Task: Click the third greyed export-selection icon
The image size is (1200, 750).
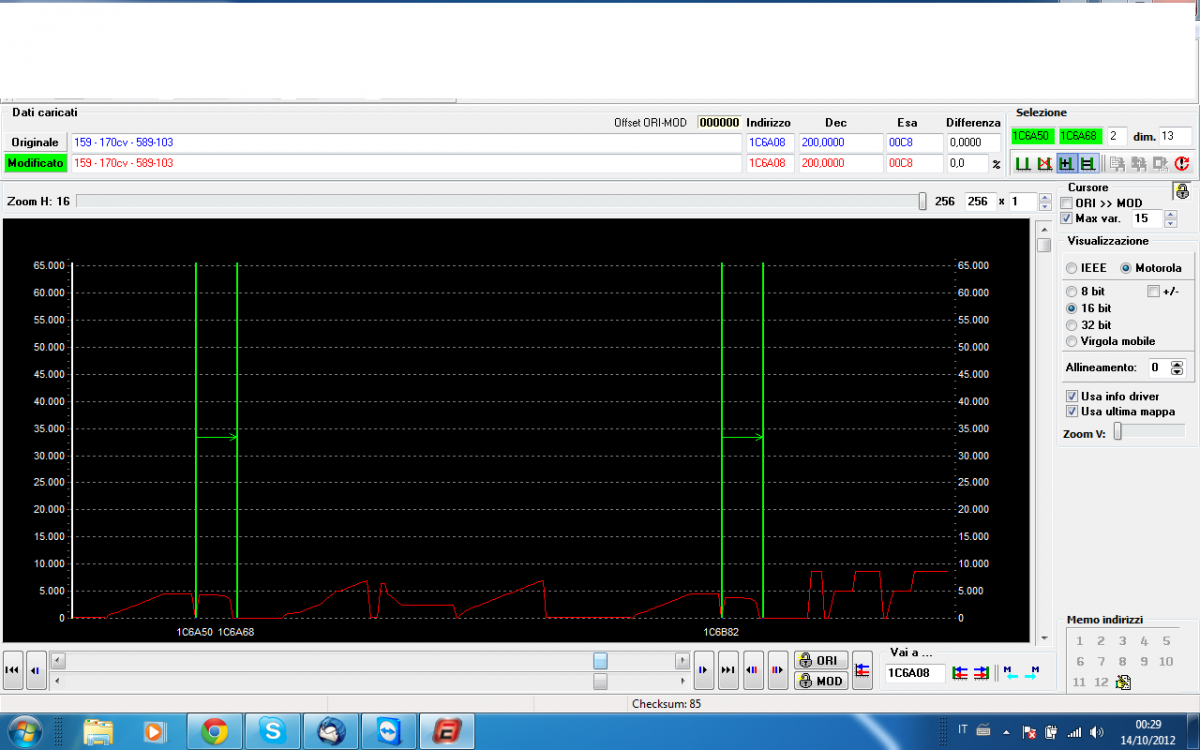Action: (x=1160, y=163)
